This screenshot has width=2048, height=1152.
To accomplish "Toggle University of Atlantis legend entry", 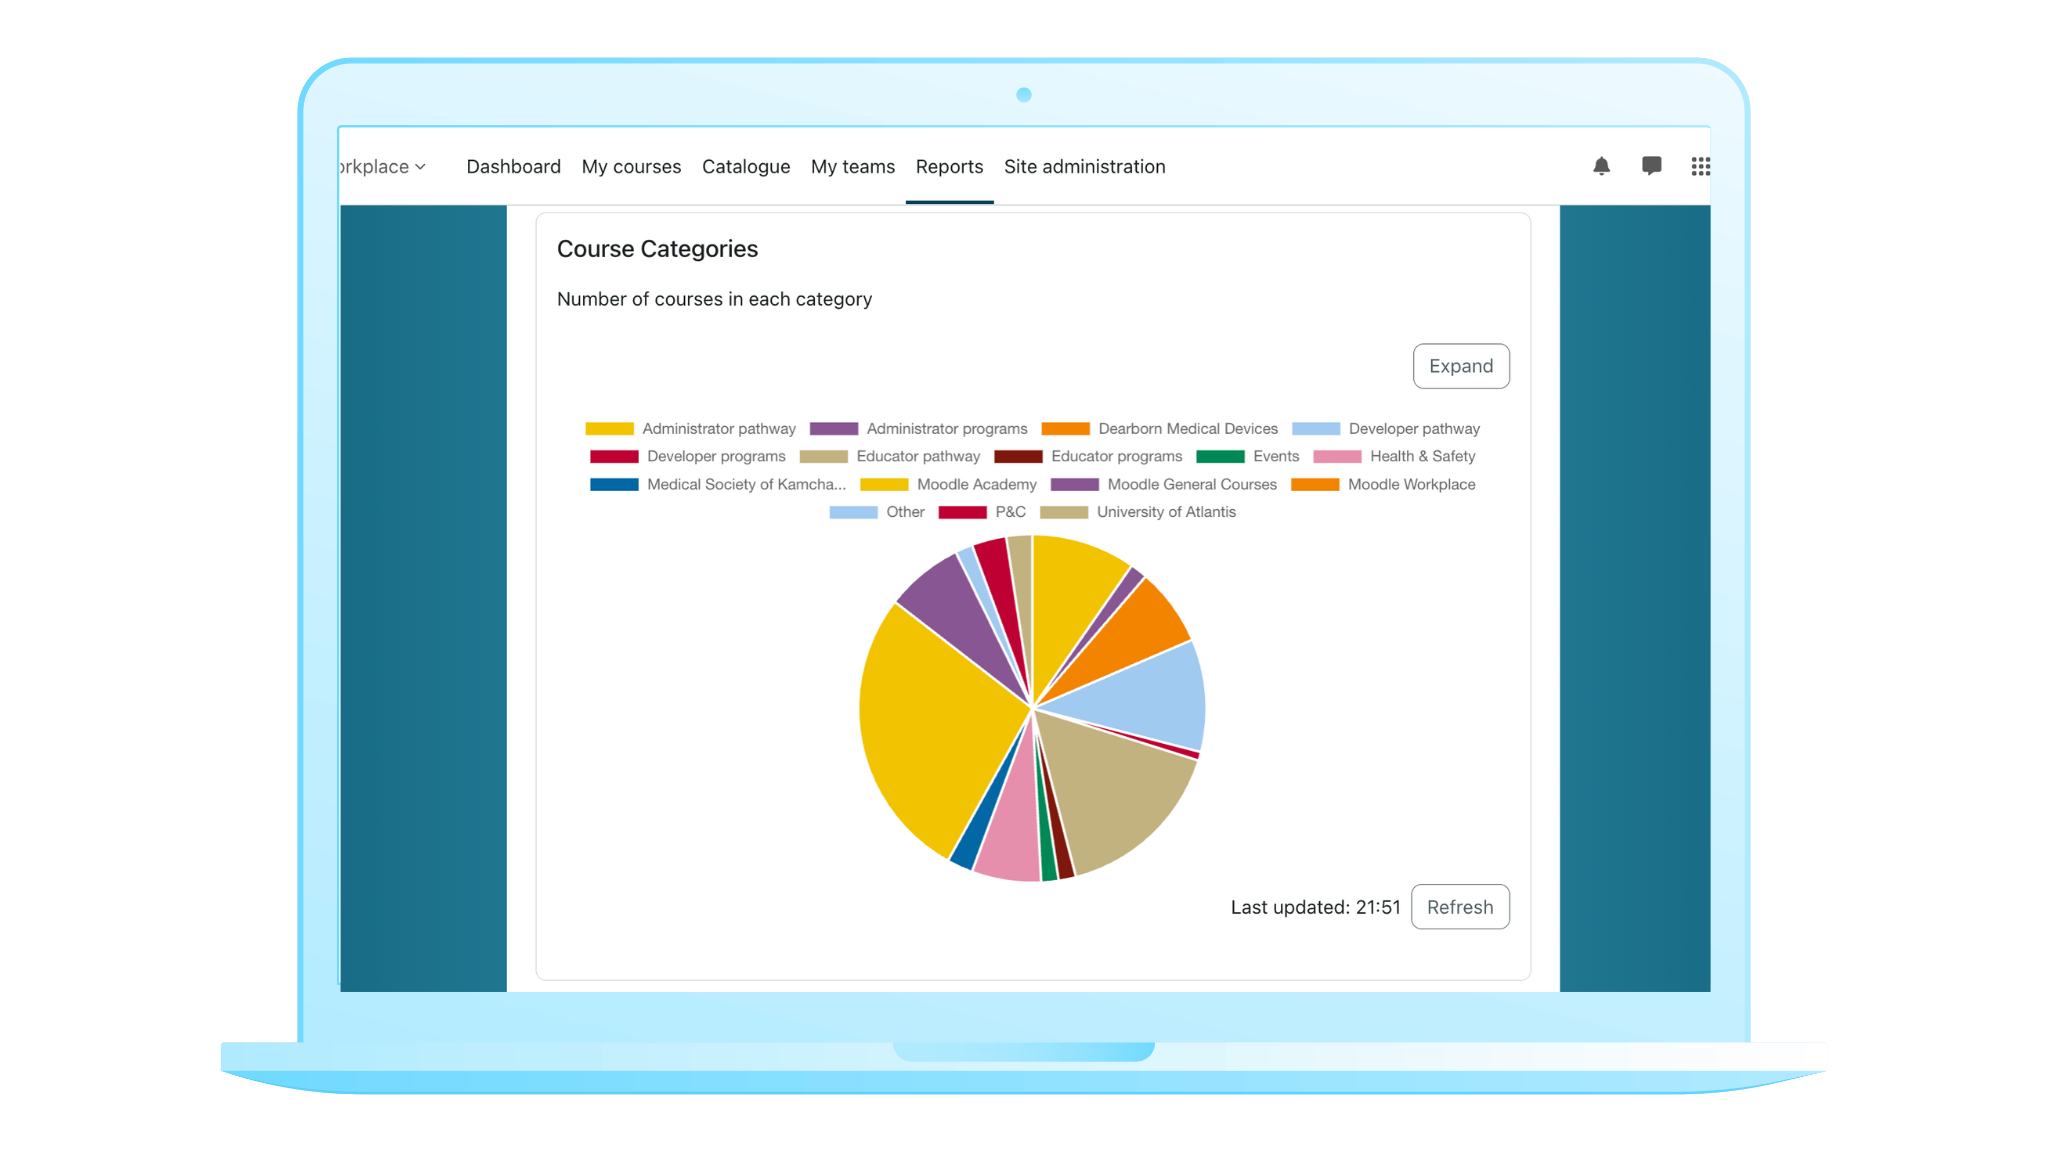I will pos(1165,512).
